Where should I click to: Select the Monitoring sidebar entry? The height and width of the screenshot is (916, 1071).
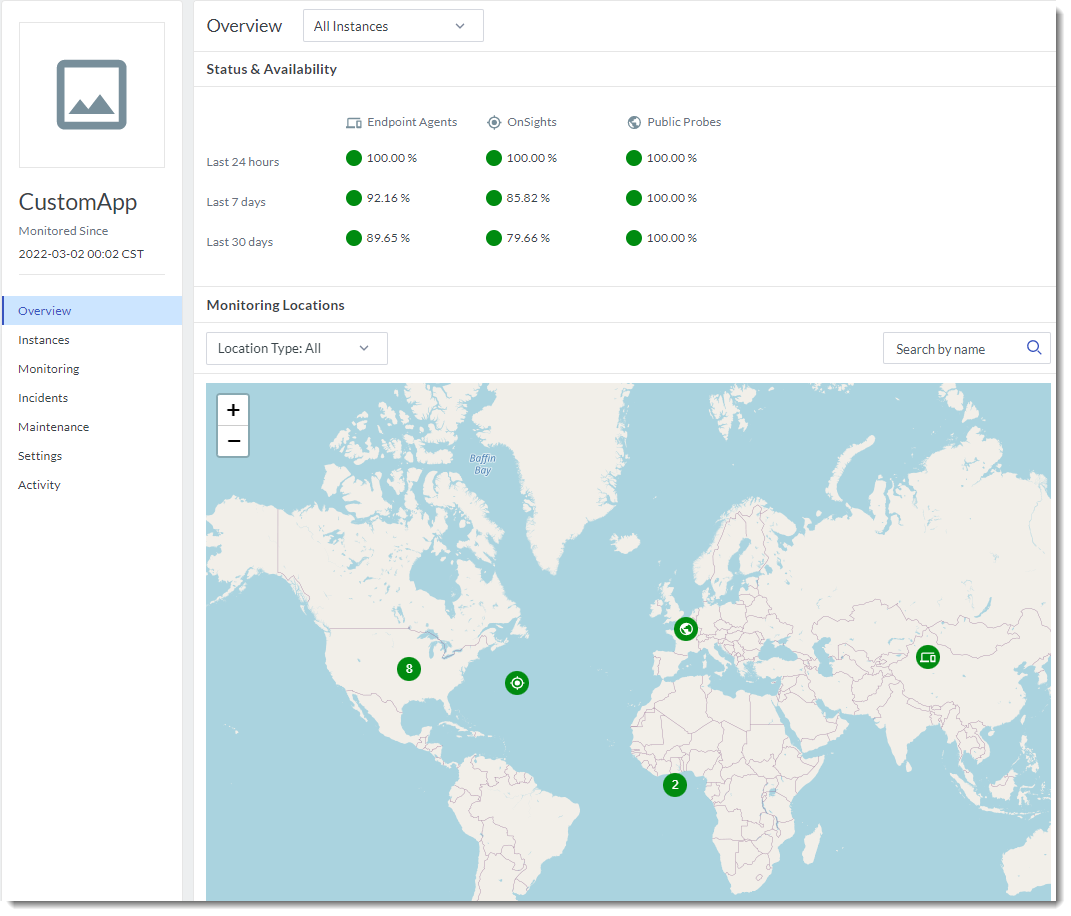48,368
